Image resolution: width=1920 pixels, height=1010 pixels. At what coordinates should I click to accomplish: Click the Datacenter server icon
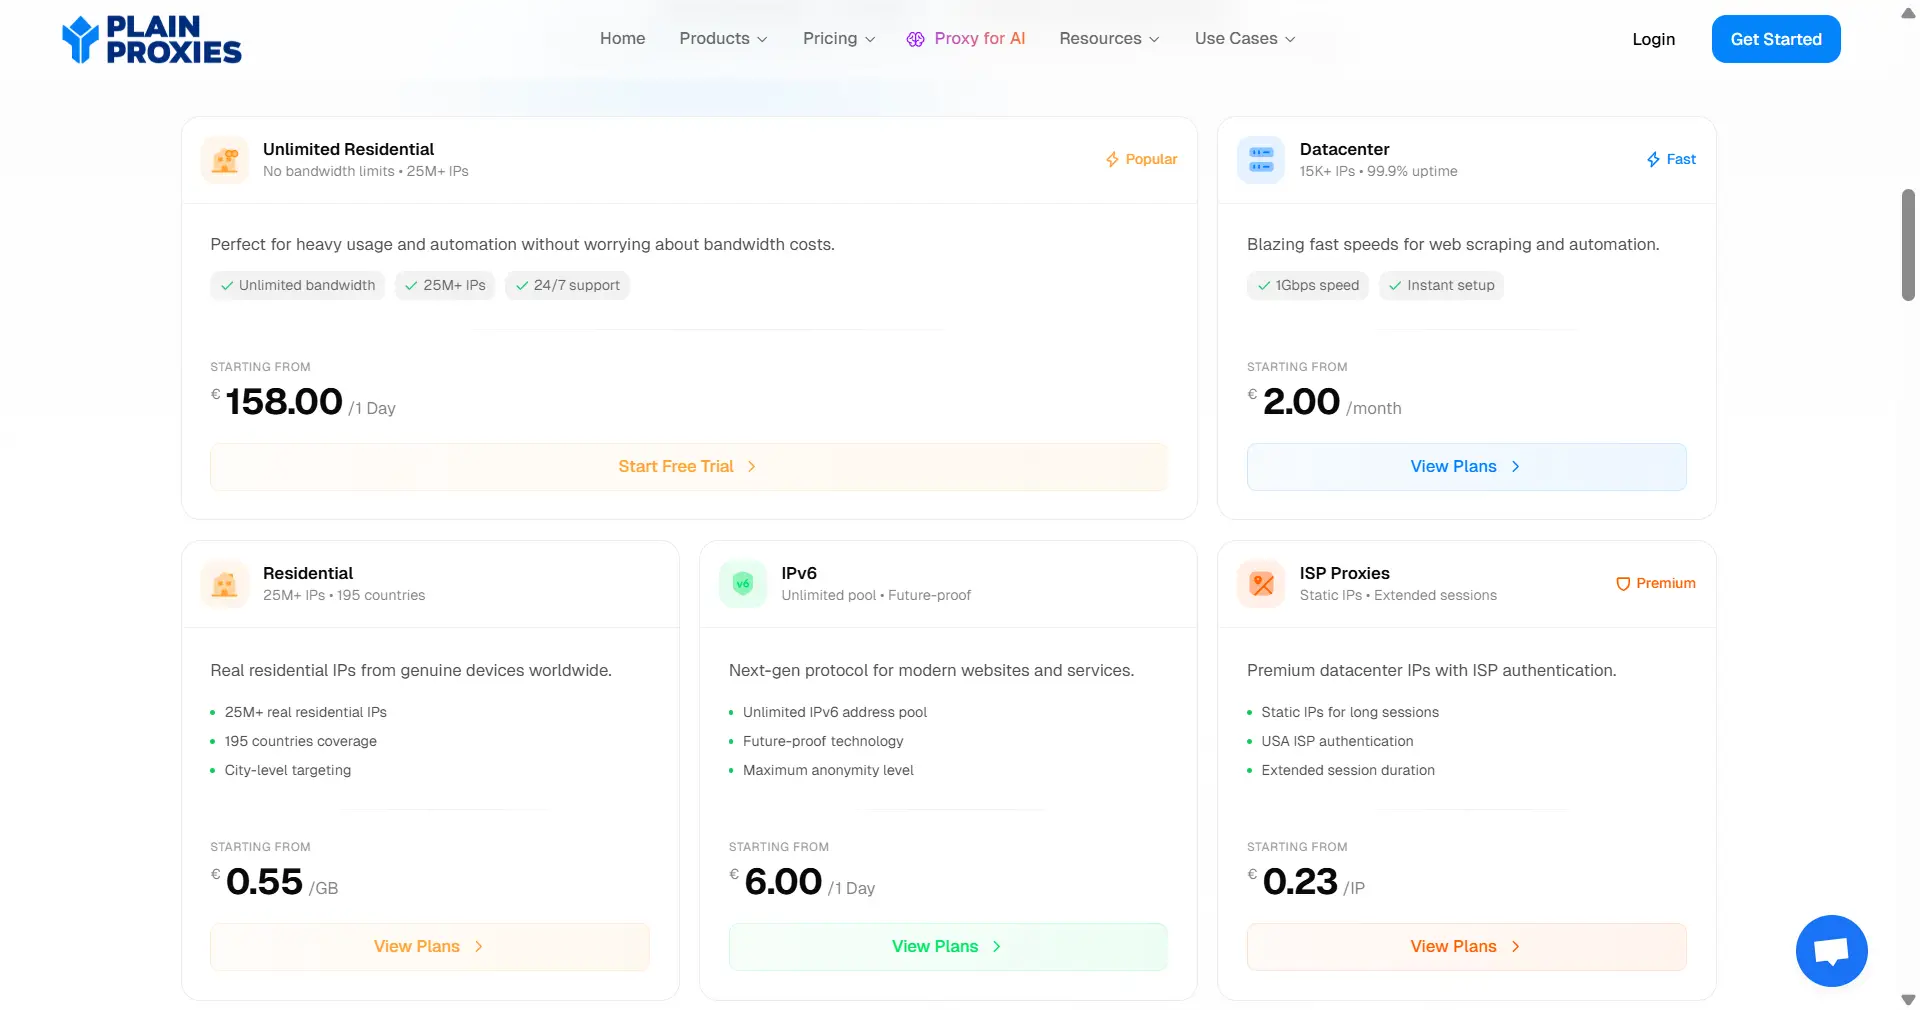[1261, 160]
